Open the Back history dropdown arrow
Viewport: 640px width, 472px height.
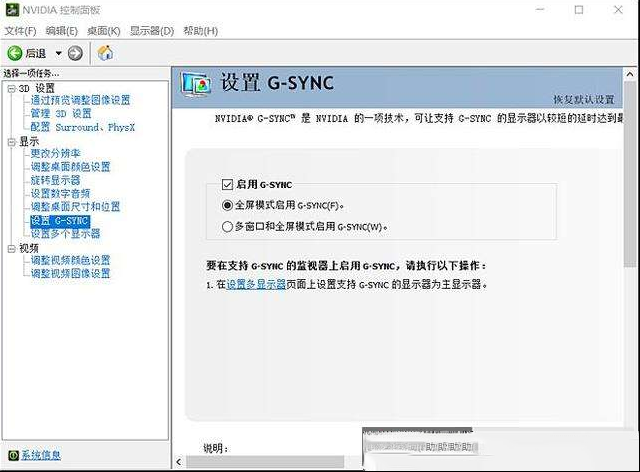(x=58, y=53)
